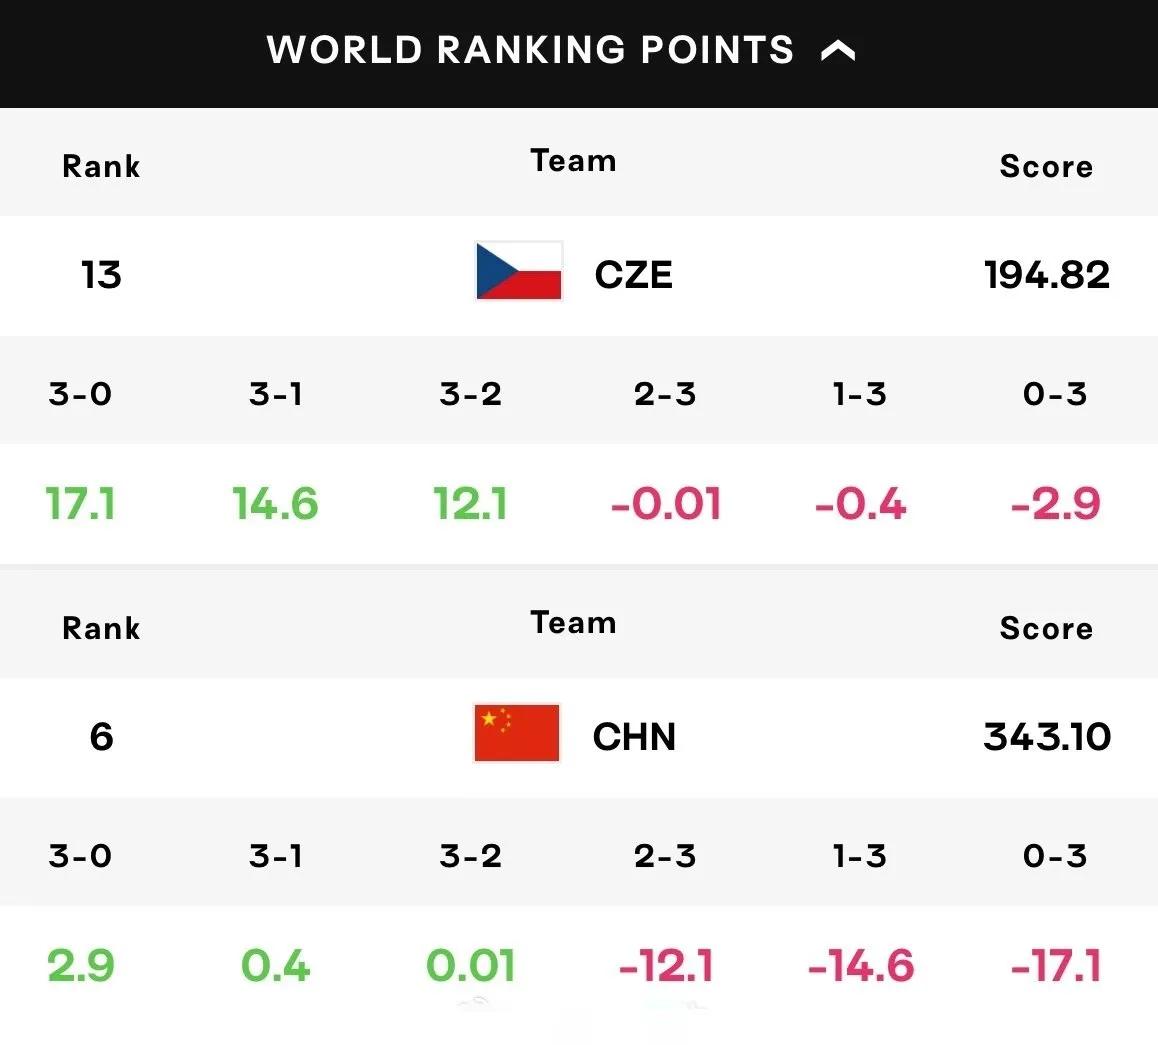Click CHN score 343.10

1046,736
